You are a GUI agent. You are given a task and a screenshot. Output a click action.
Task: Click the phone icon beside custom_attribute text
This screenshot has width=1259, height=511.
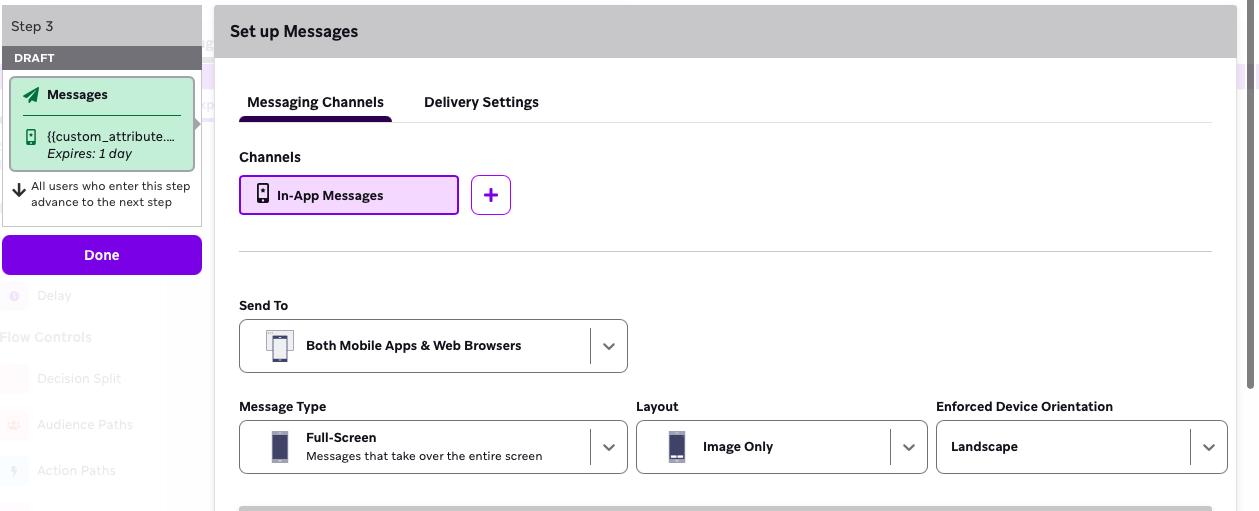pyautogui.click(x=31, y=137)
